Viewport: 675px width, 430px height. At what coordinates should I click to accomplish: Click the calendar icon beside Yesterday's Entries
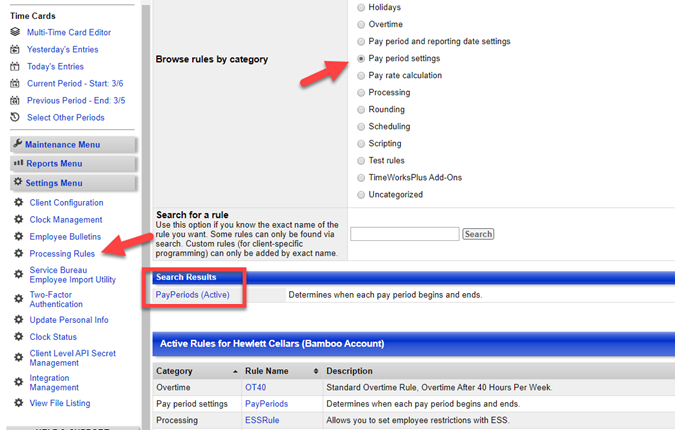click(15, 49)
